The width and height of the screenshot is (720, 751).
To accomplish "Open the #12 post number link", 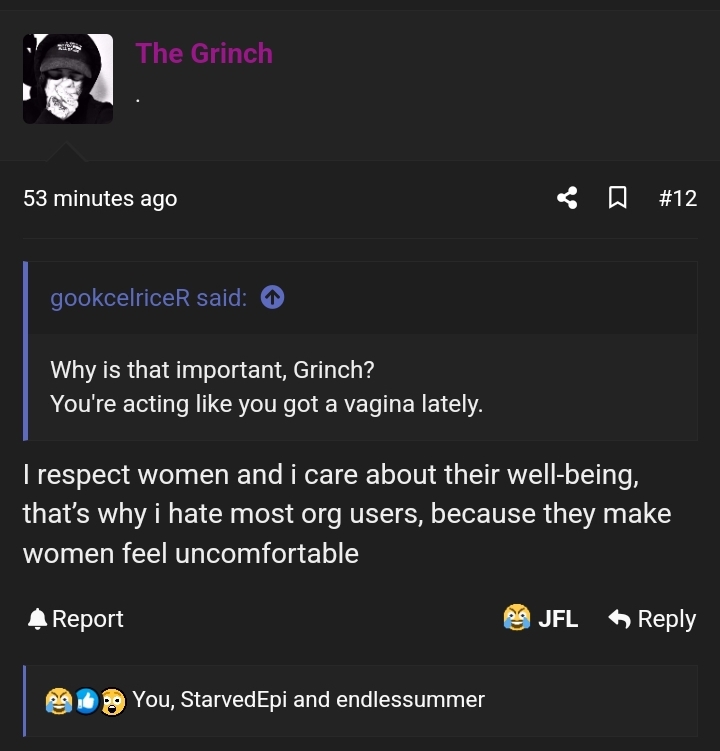I will tap(677, 198).
